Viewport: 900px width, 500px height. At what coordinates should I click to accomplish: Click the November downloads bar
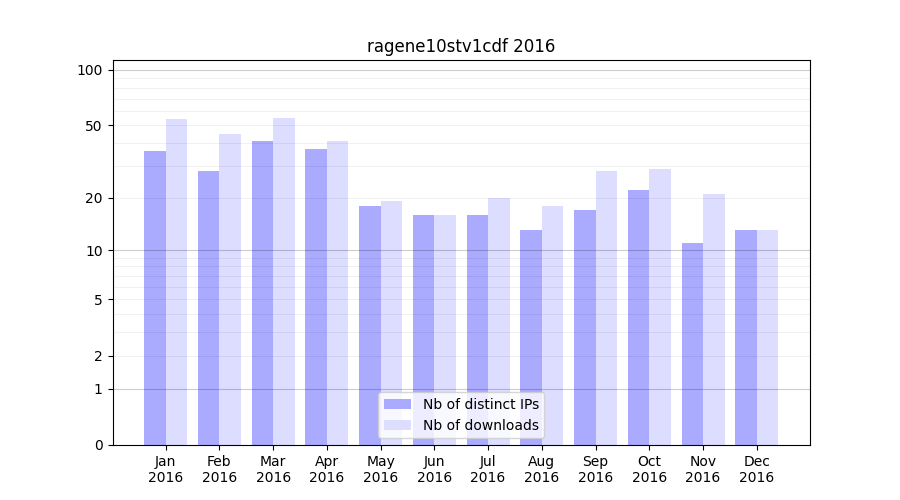click(x=714, y=320)
